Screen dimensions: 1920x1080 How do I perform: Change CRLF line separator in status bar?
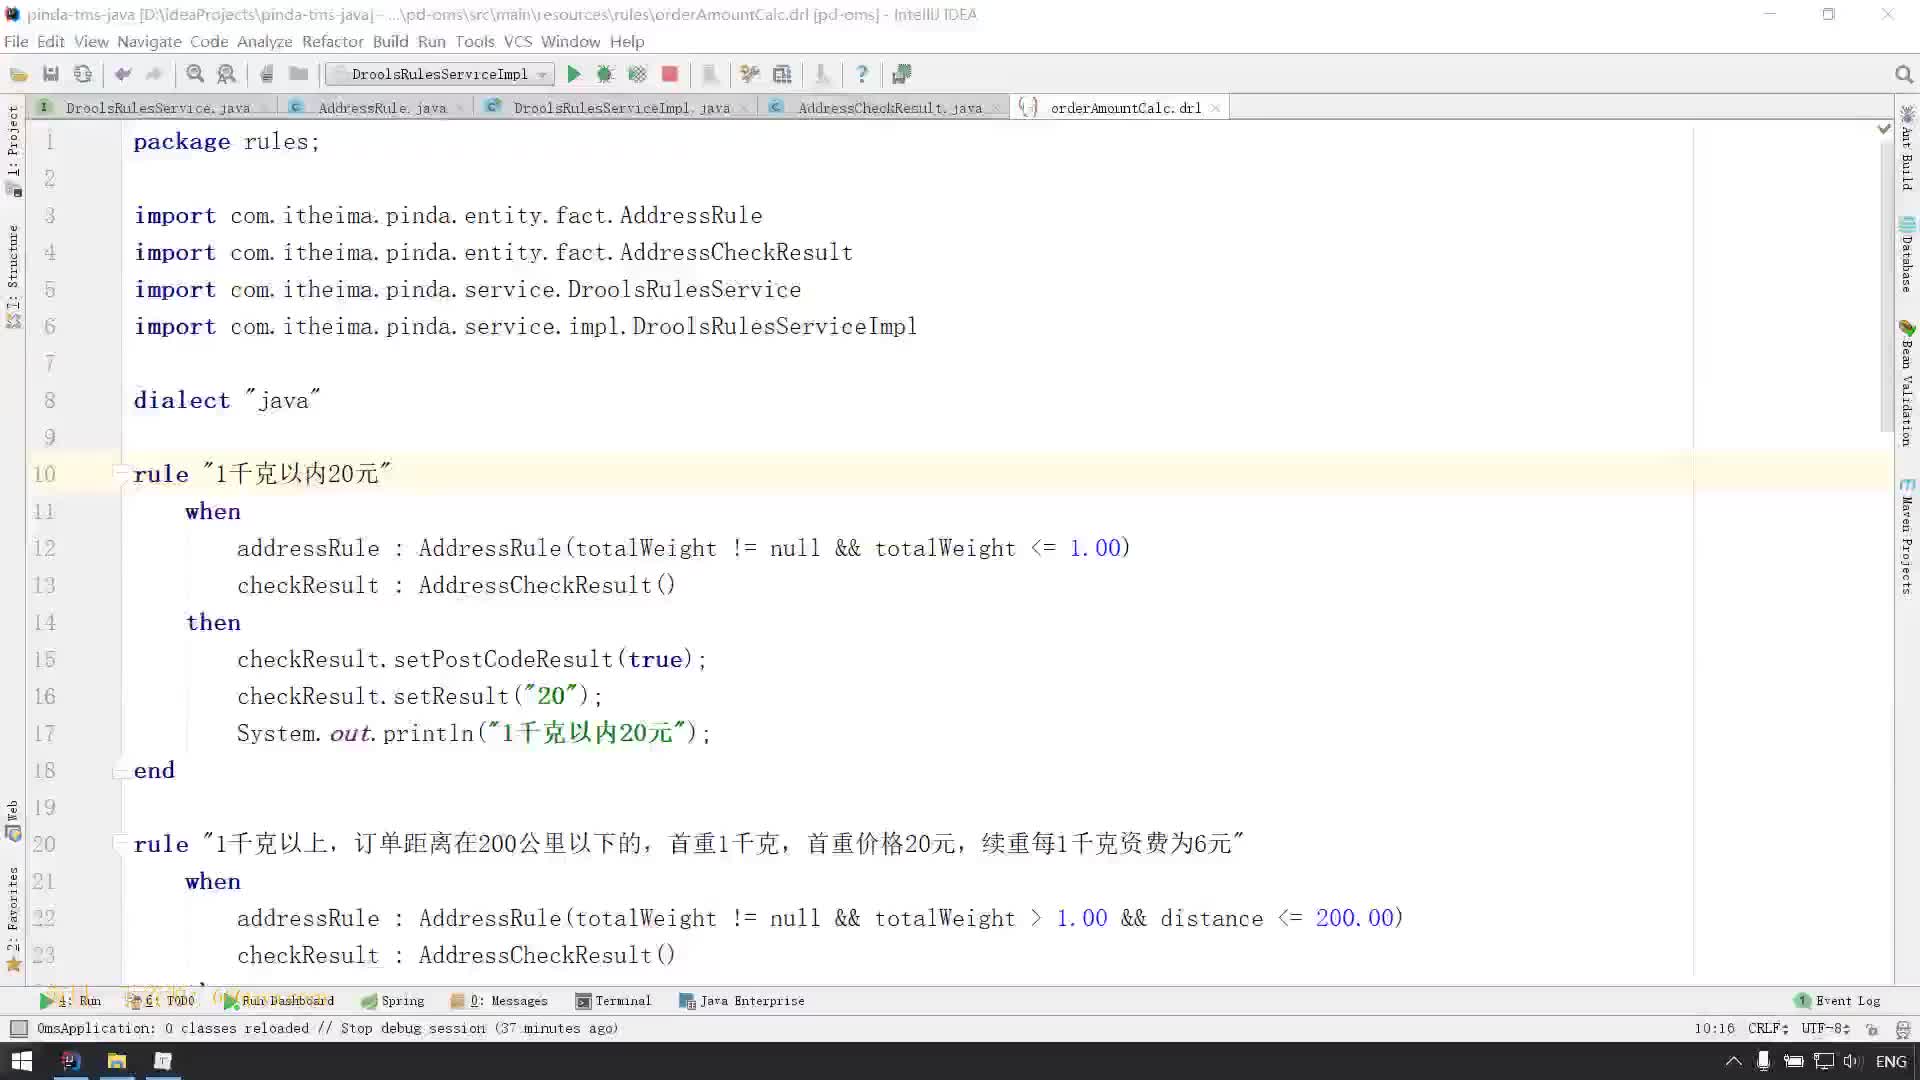click(1768, 1028)
